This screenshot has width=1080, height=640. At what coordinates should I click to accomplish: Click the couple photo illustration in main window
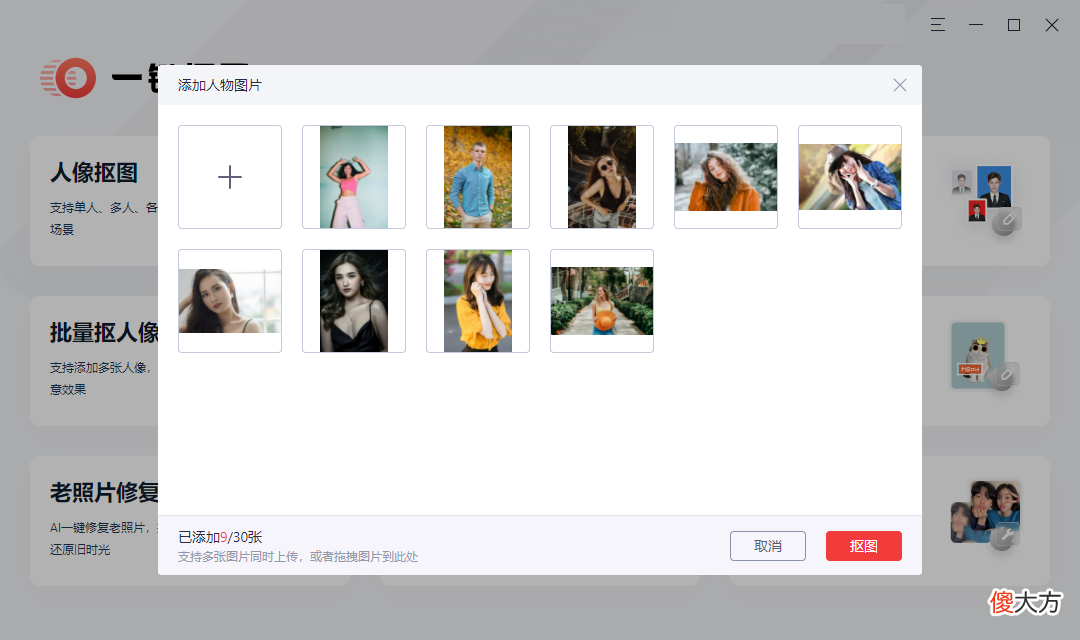[985, 514]
